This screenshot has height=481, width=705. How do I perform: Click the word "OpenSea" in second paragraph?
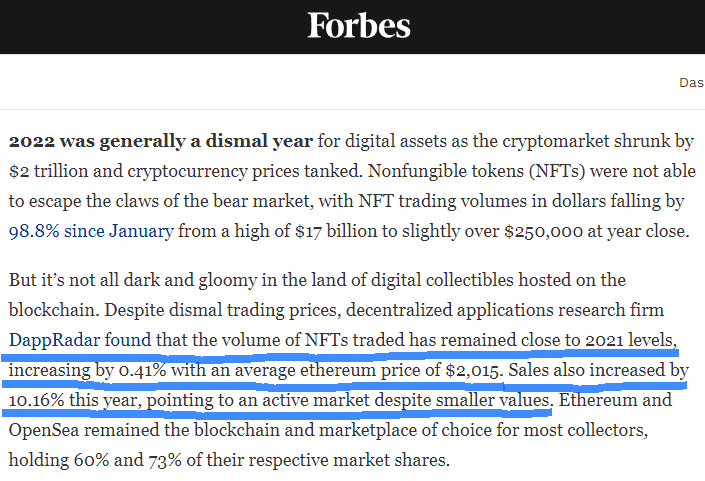pyautogui.click(x=44, y=430)
